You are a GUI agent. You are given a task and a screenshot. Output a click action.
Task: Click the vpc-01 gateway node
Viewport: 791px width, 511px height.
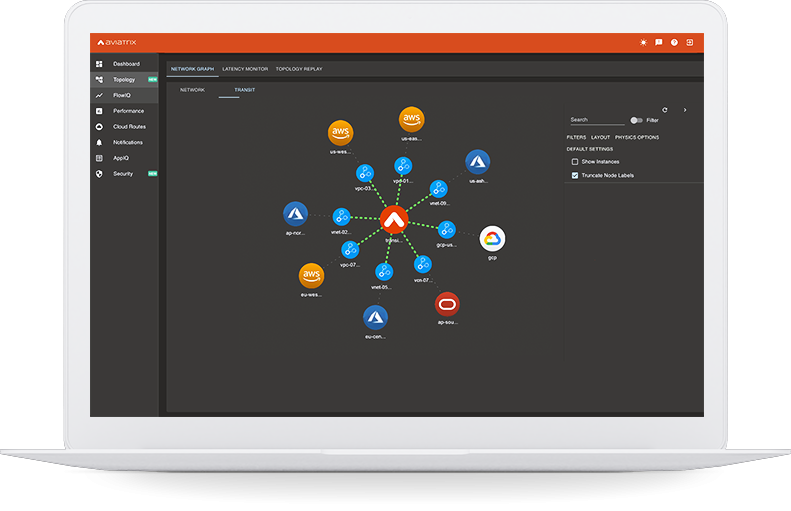coord(403,165)
